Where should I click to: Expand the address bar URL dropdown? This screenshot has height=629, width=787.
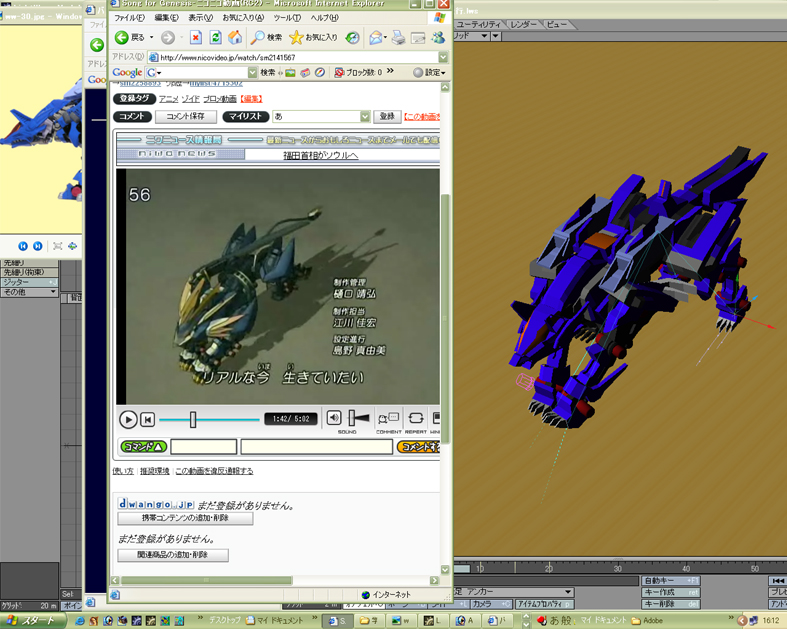443,57
